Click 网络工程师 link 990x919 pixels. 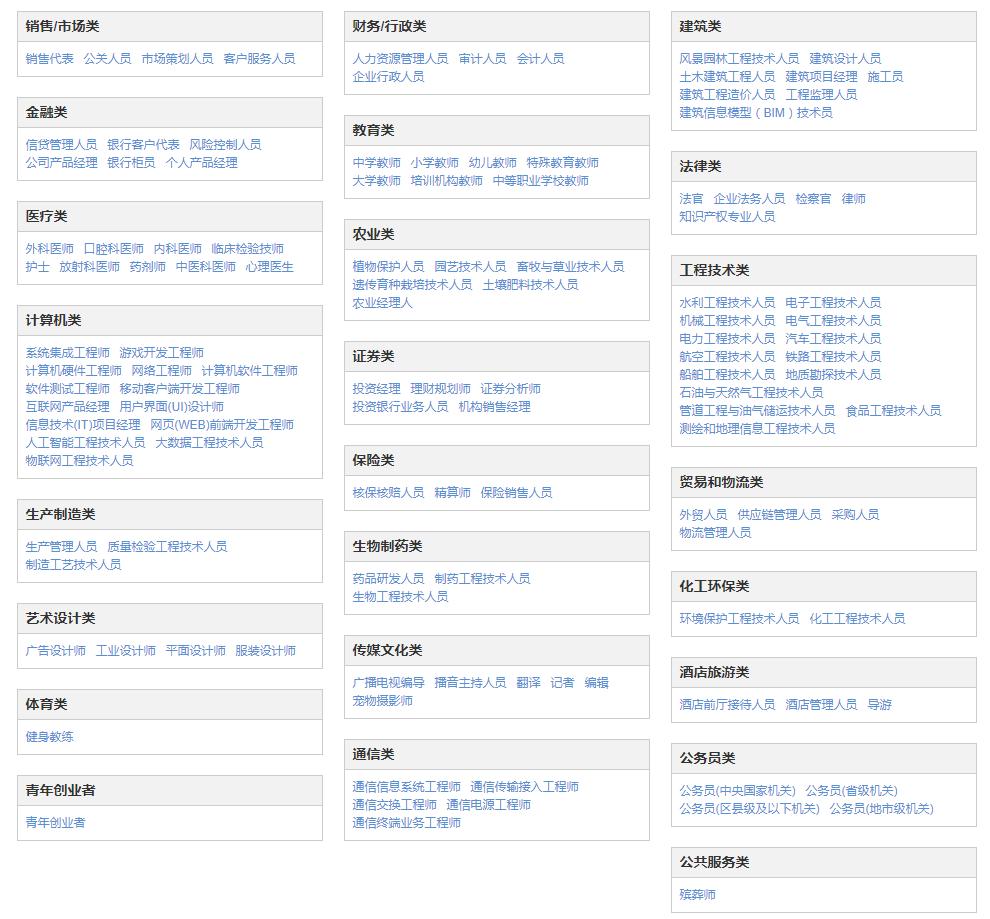162,371
